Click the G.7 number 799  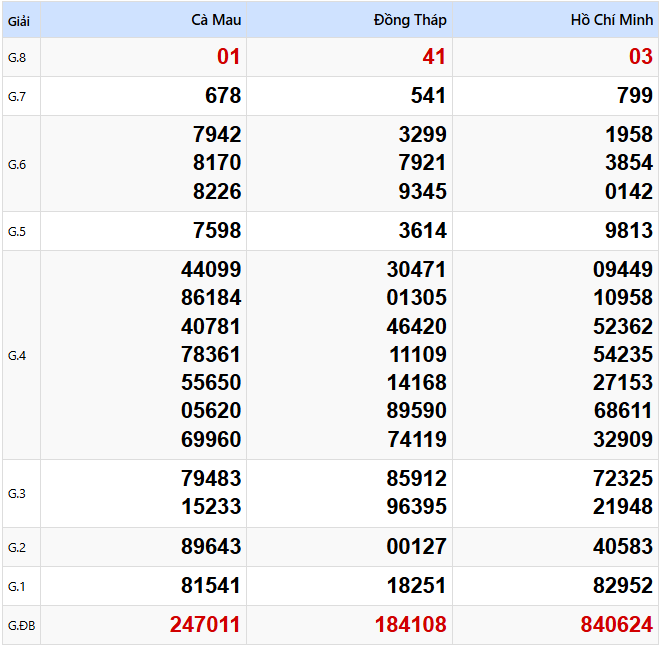[635, 95]
